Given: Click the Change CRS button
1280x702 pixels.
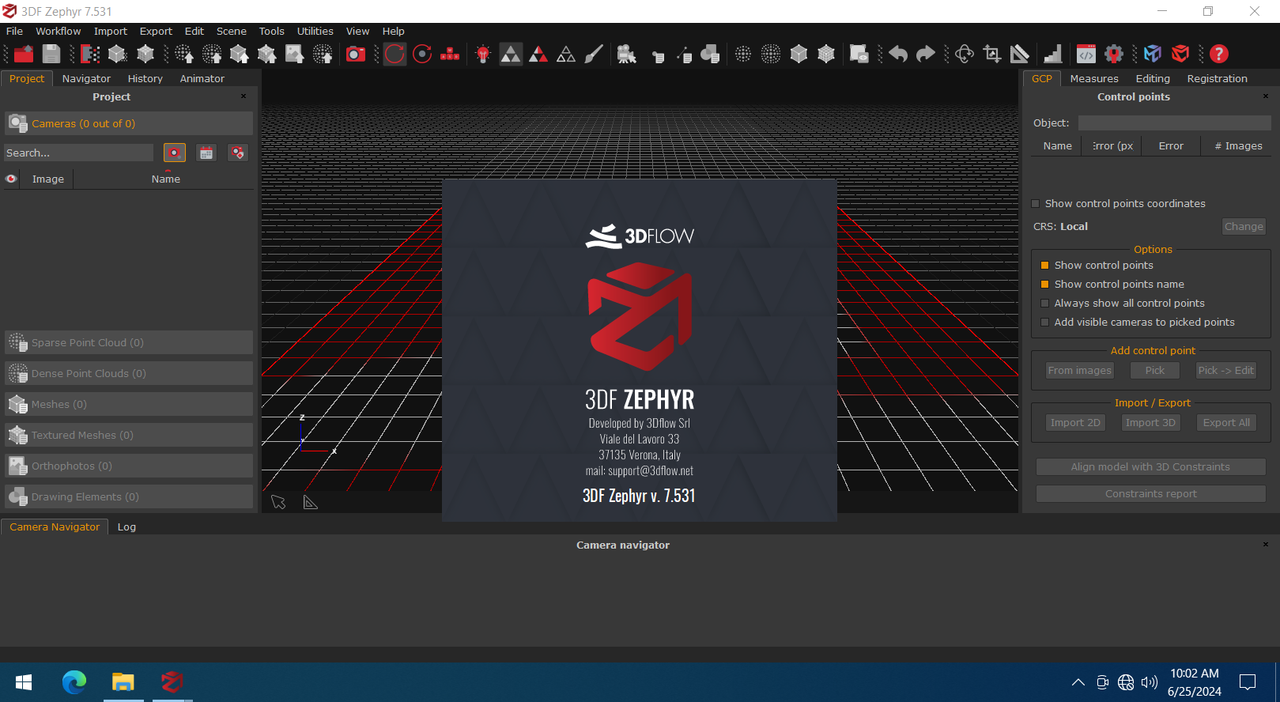Looking at the screenshot, I should [x=1244, y=226].
